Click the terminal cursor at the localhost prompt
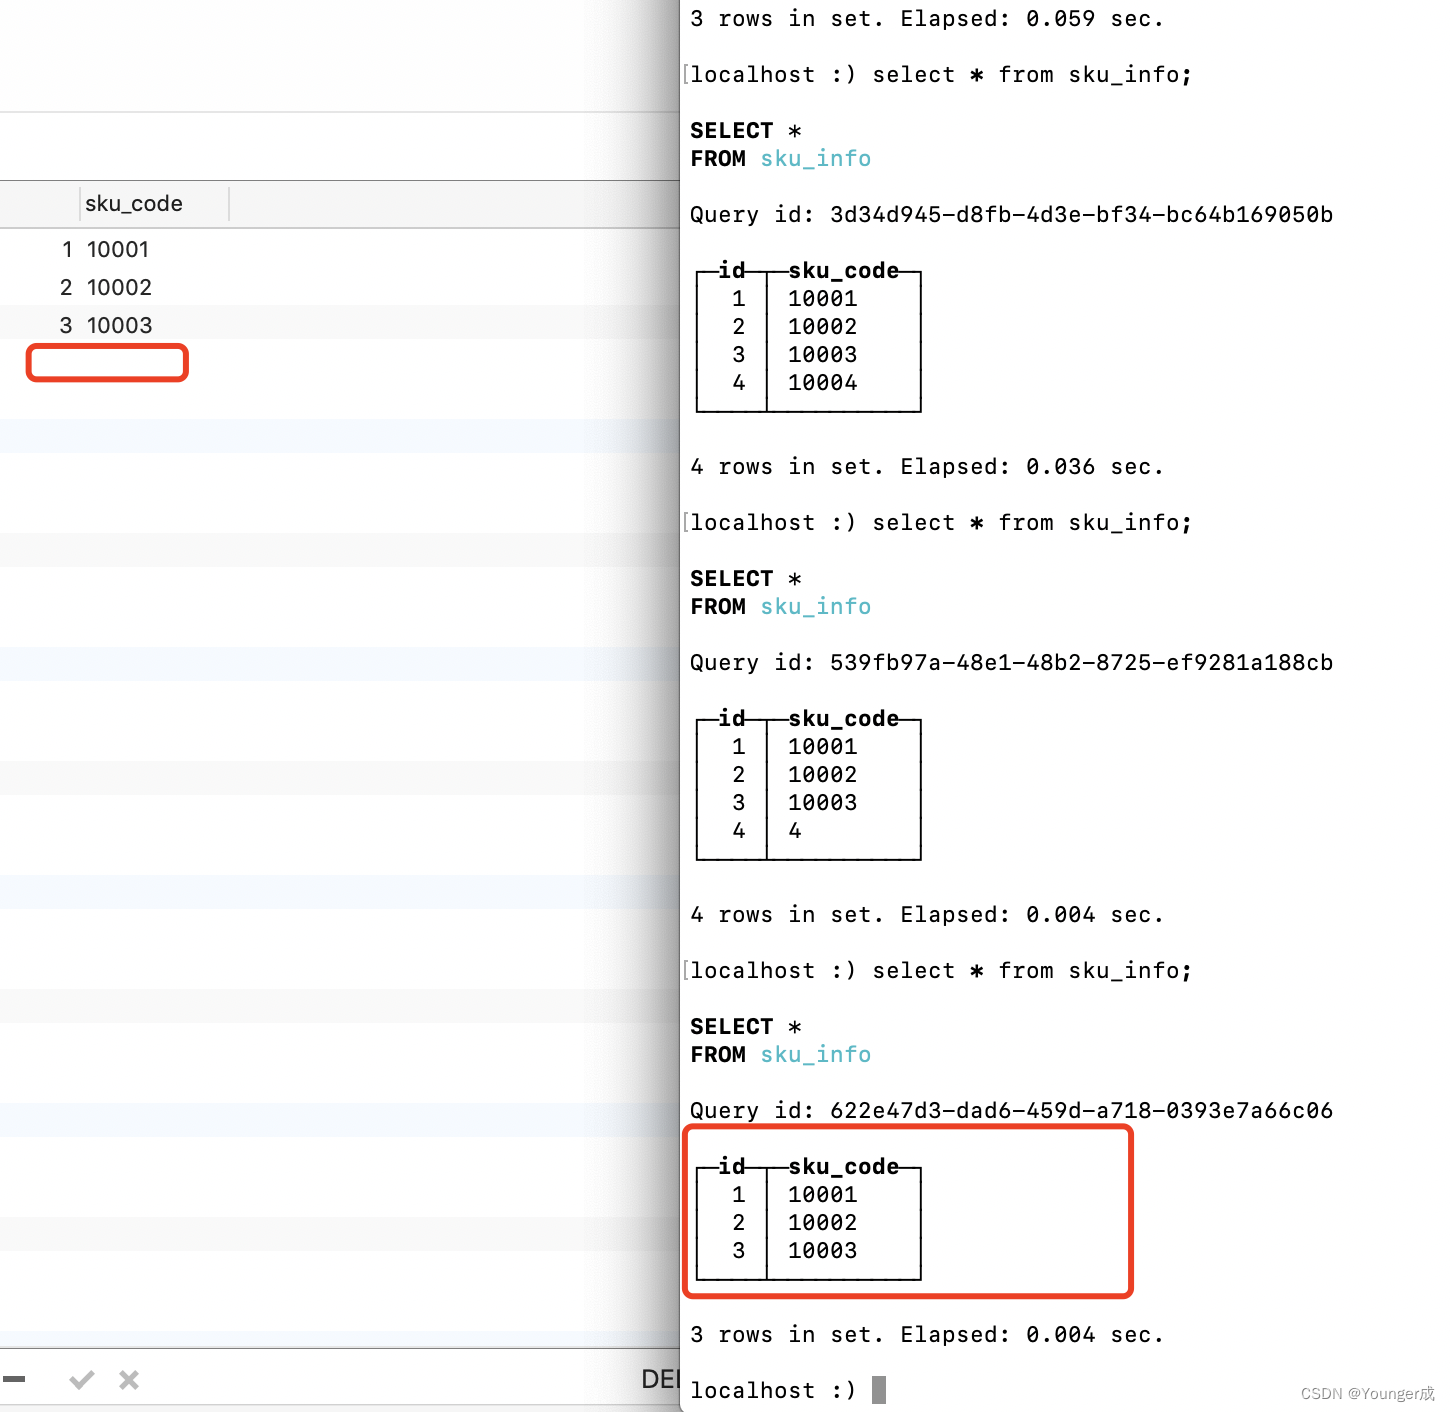 (878, 1389)
